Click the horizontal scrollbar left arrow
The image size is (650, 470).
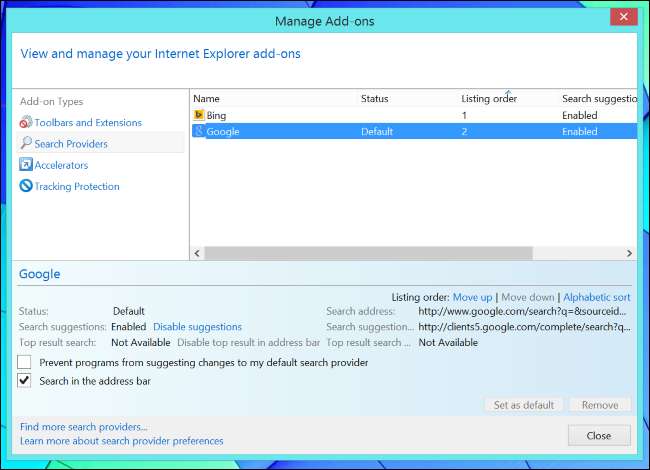(197, 253)
